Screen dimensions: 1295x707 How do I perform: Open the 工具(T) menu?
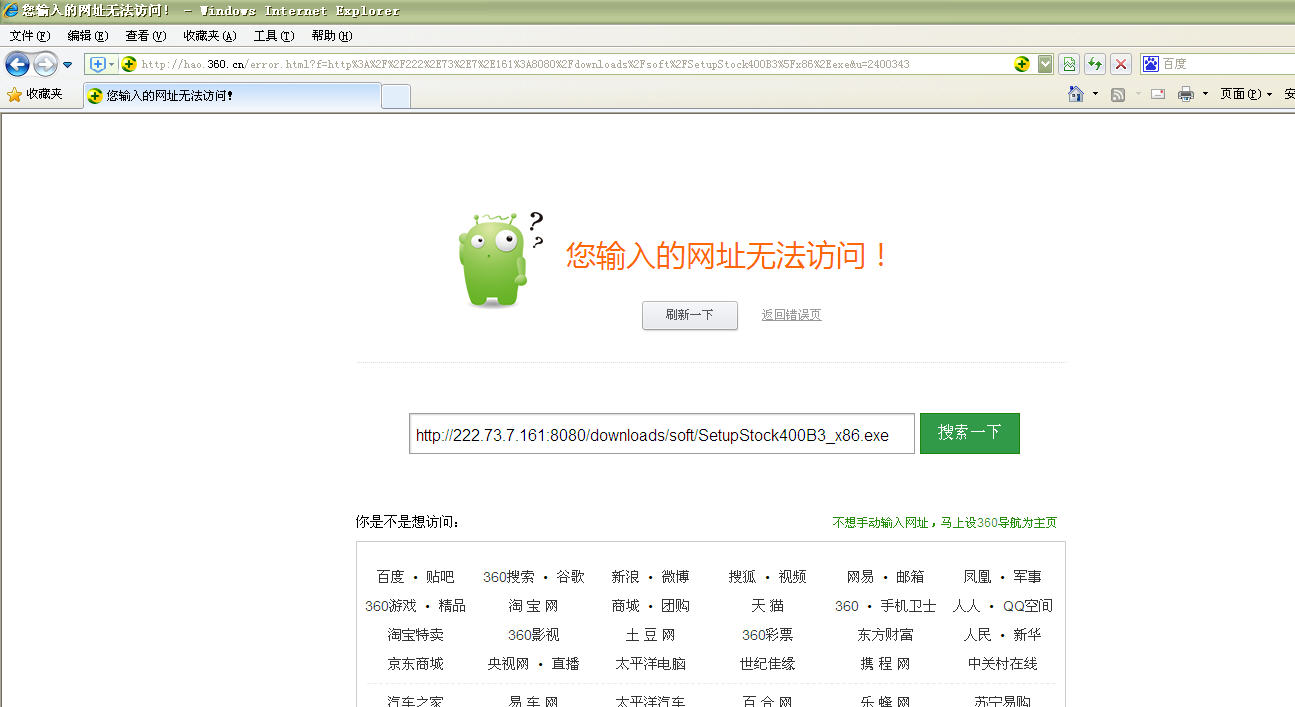point(273,36)
